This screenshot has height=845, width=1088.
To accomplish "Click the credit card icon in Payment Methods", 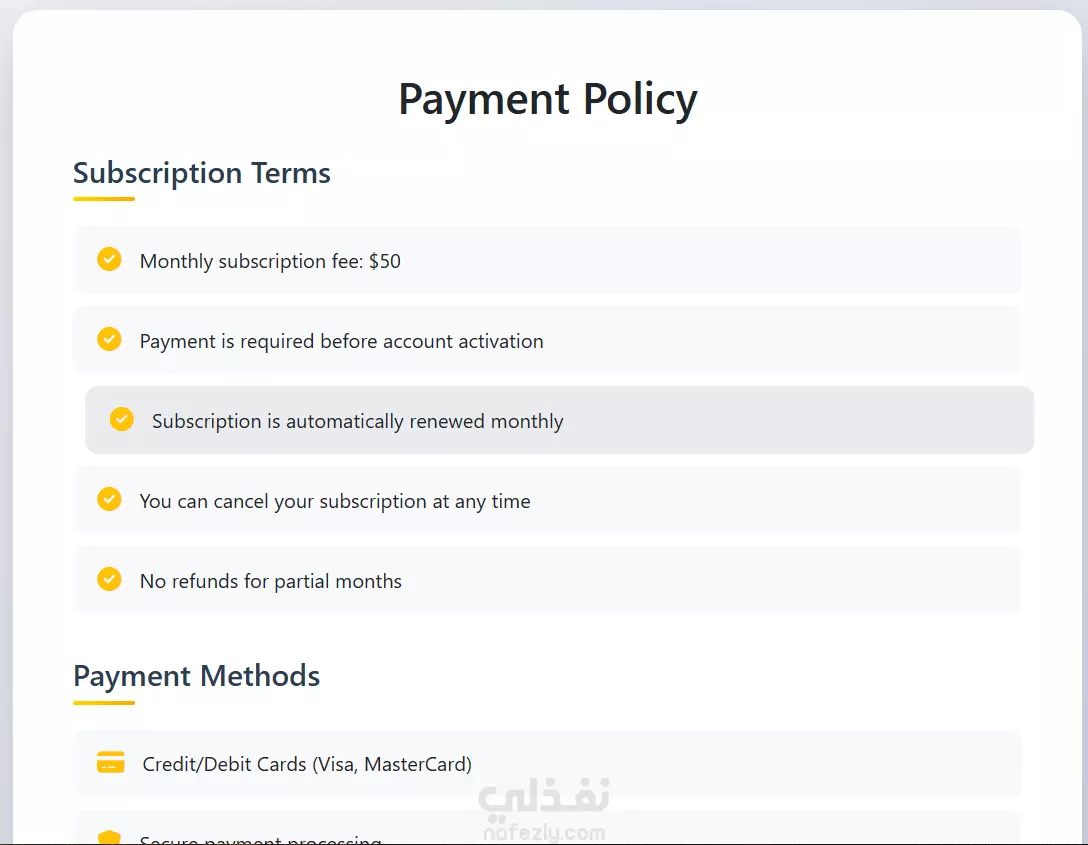I will pyautogui.click(x=110, y=762).
